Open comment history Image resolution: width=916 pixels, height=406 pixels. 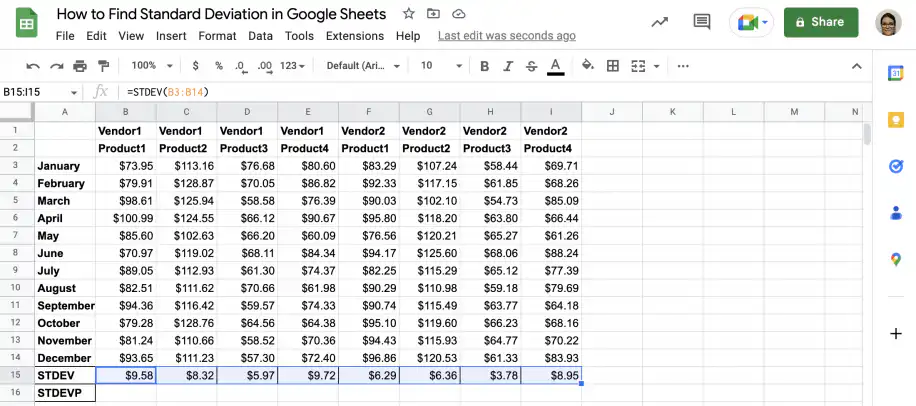702,22
